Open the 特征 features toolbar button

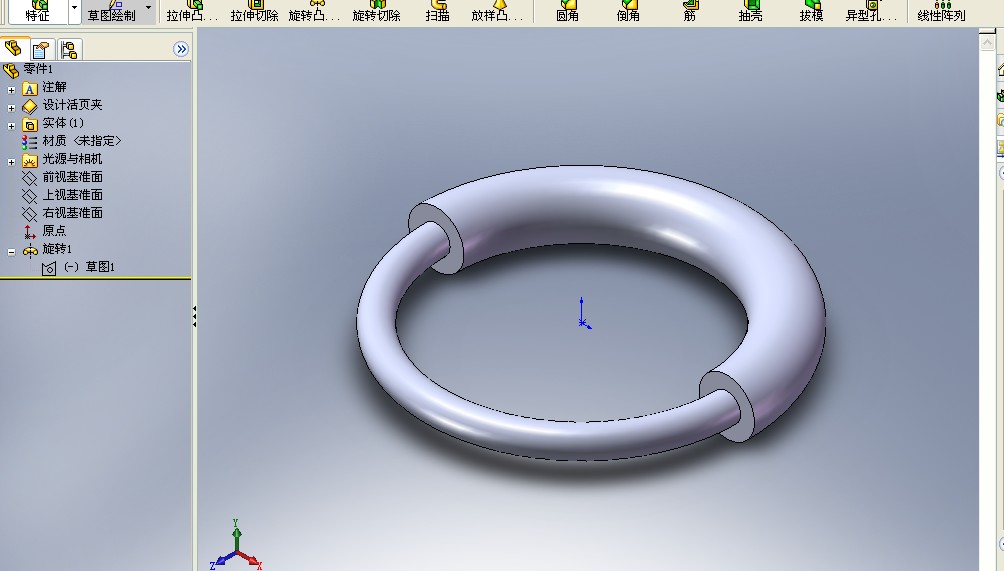tap(37, 12)
